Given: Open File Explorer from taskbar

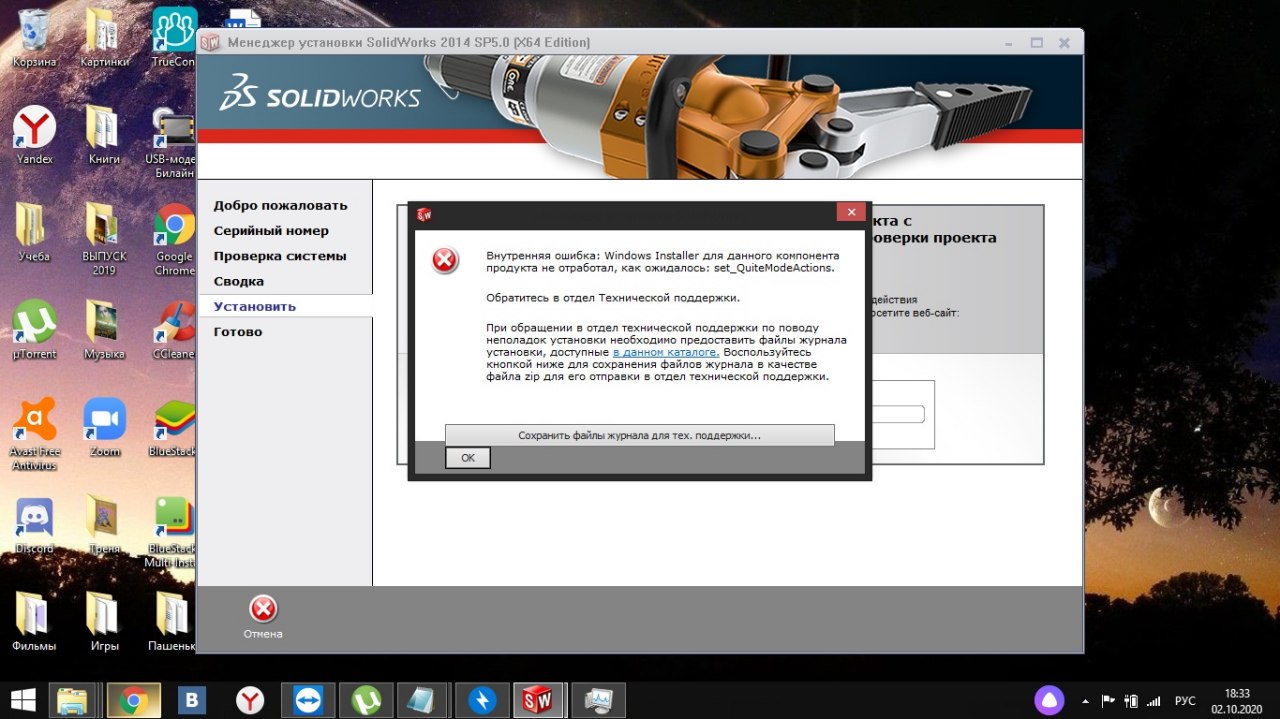Looking at the screenshot, I should click(x=74, y=700).
